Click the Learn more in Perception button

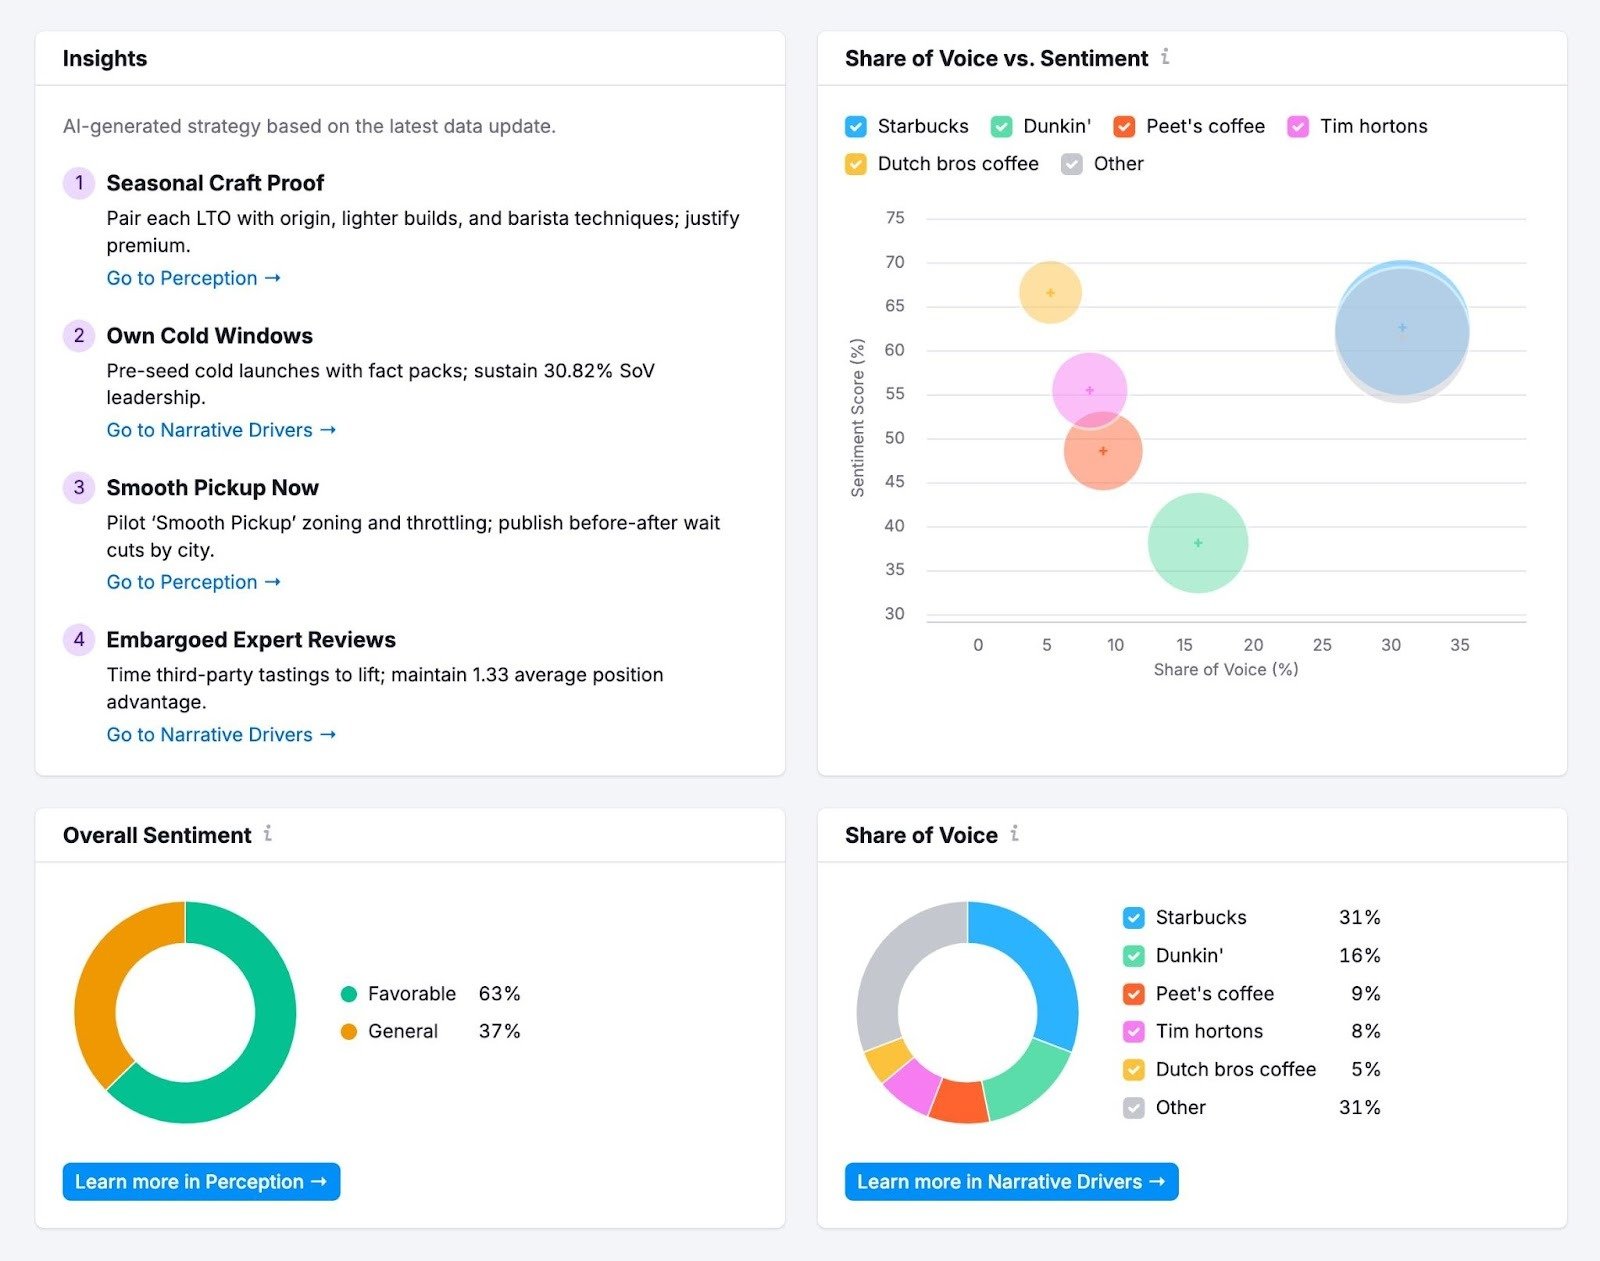200,1181
